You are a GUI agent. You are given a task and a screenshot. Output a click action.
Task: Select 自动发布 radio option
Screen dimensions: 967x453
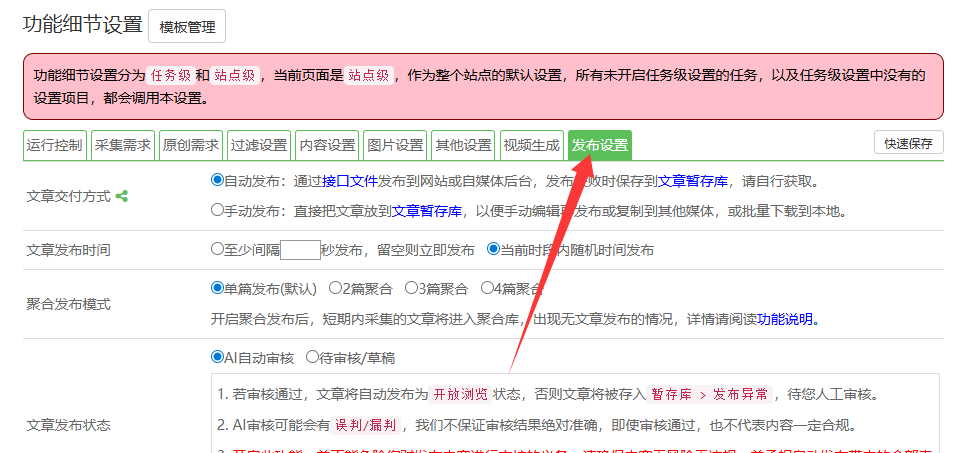(216, 181)
